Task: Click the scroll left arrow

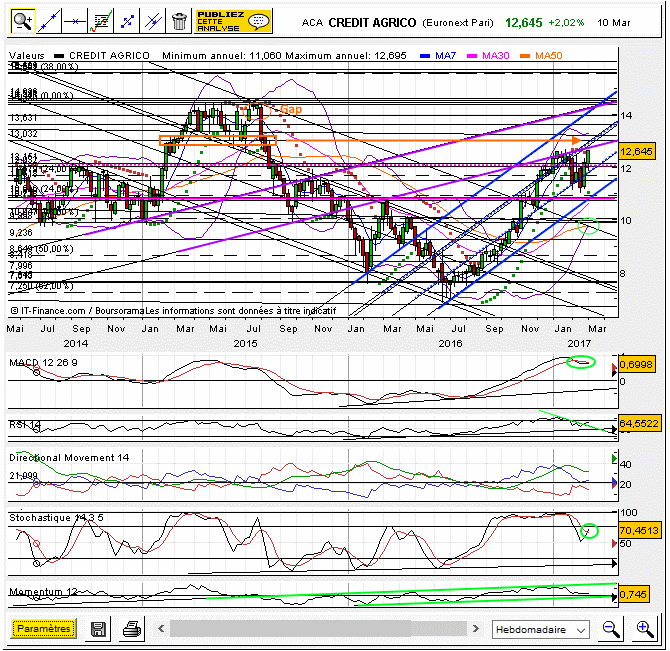Action: click(x=161, y=628)
